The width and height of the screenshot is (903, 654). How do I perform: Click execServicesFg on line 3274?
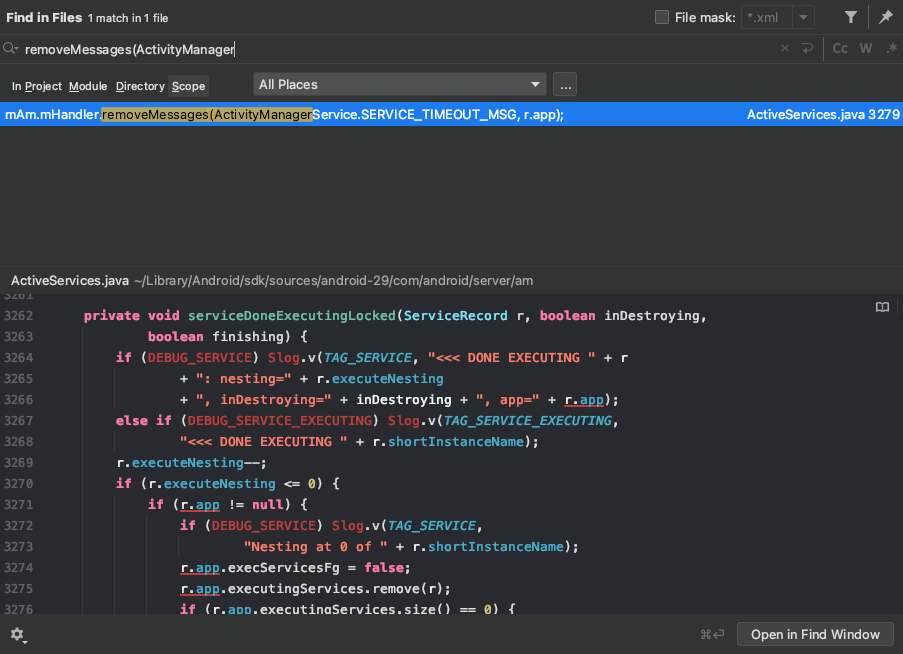coord(283,568)
